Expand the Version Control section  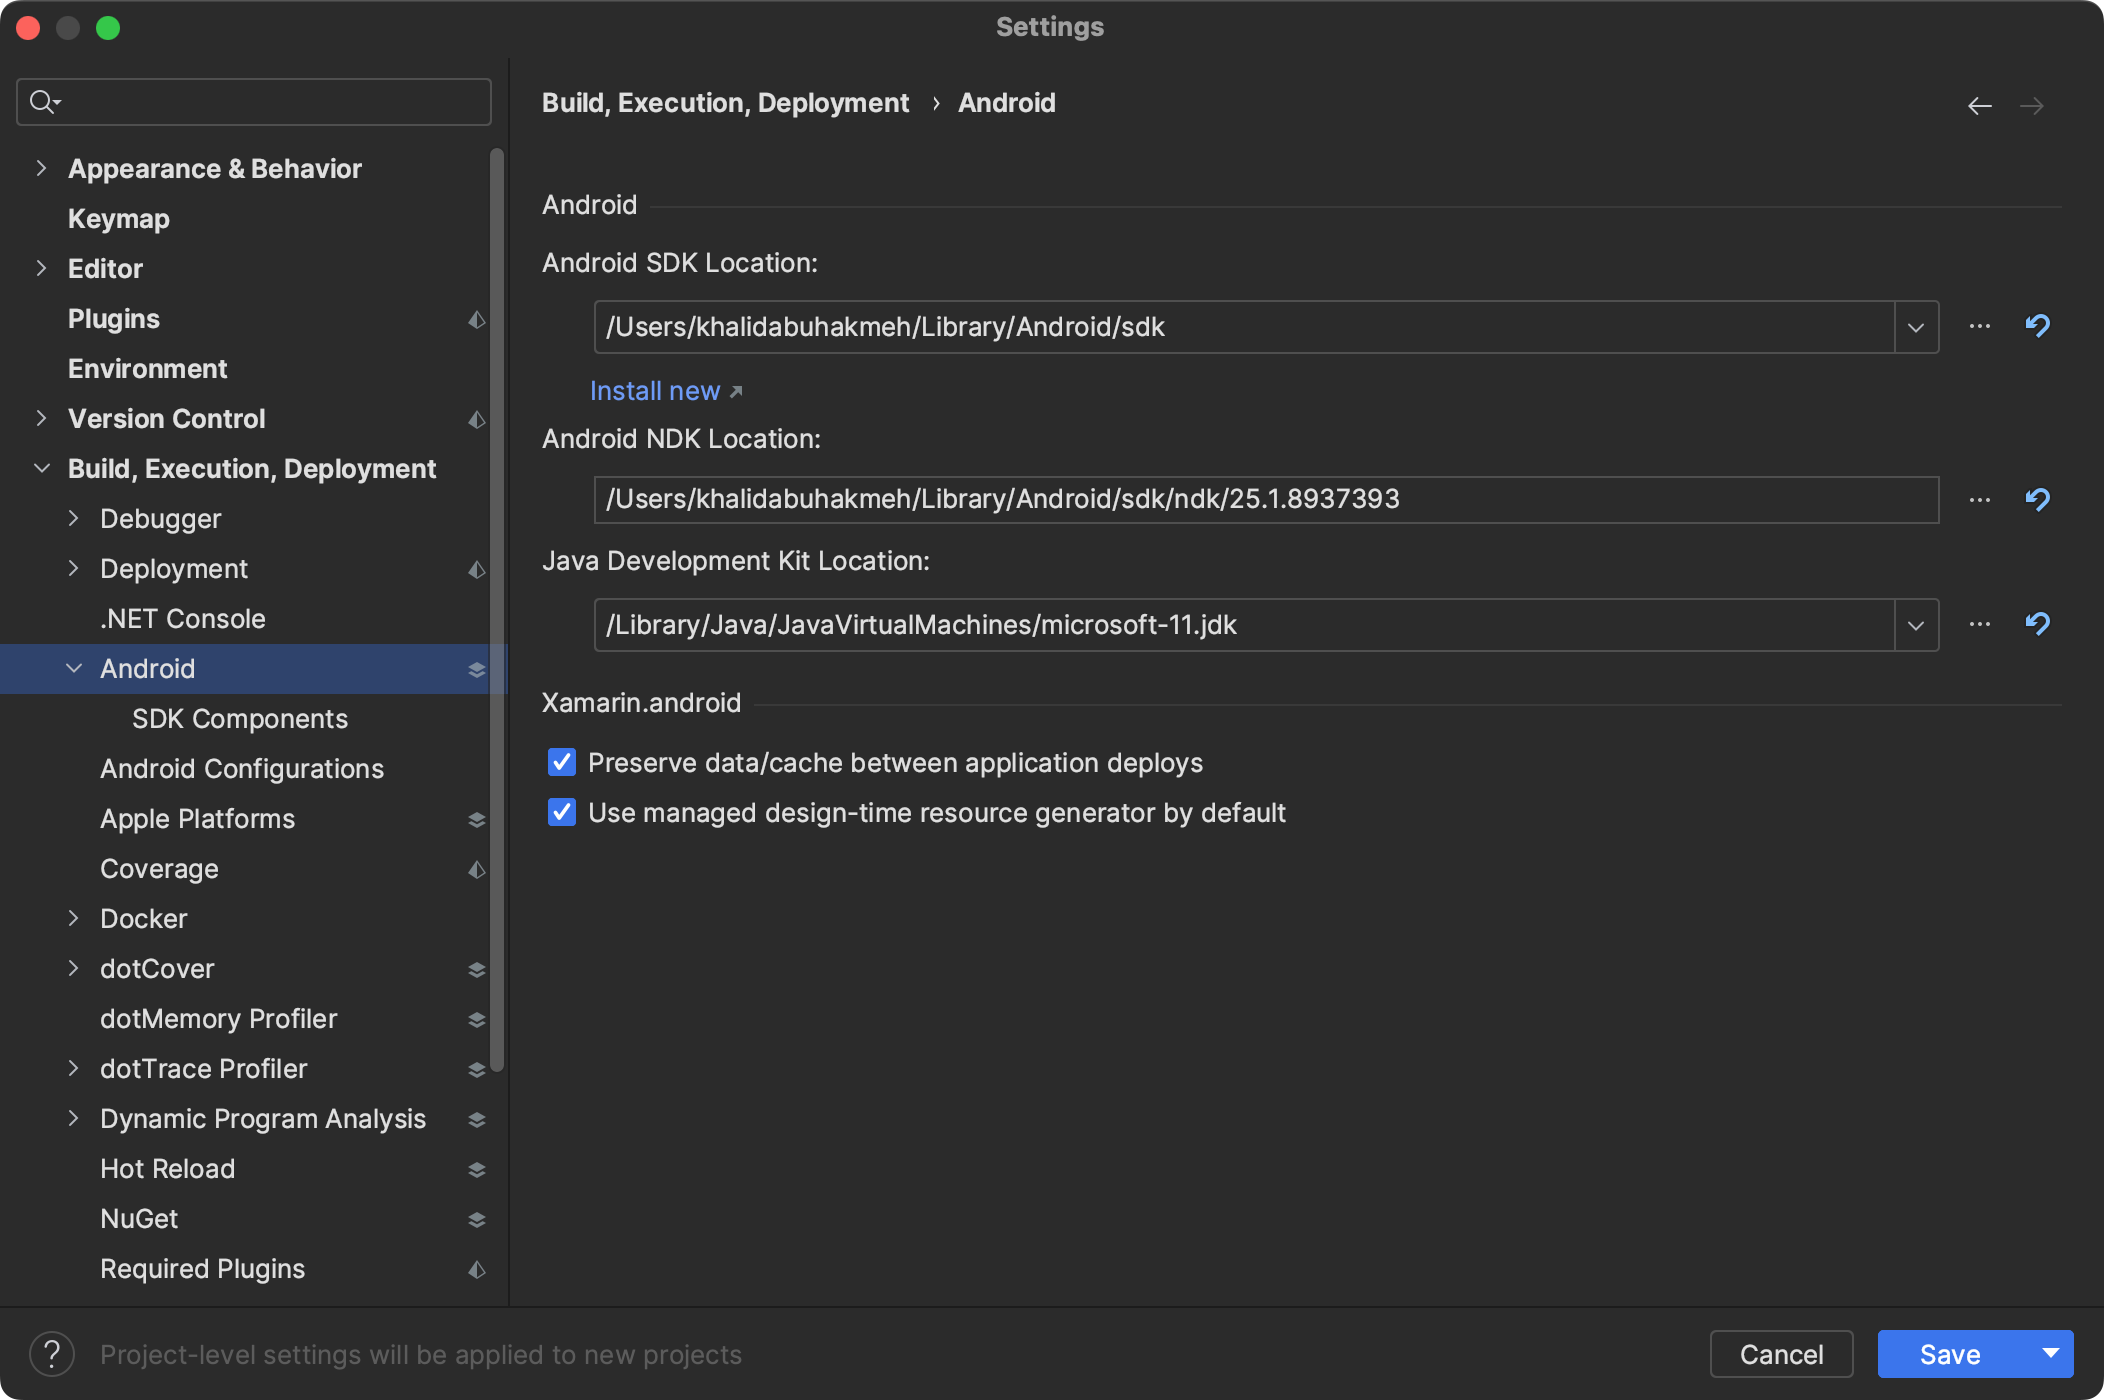point(41,418)
